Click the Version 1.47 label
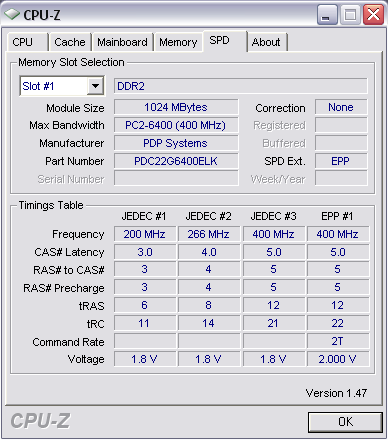This screenshot has height=440, width=388. click(336, 393)
